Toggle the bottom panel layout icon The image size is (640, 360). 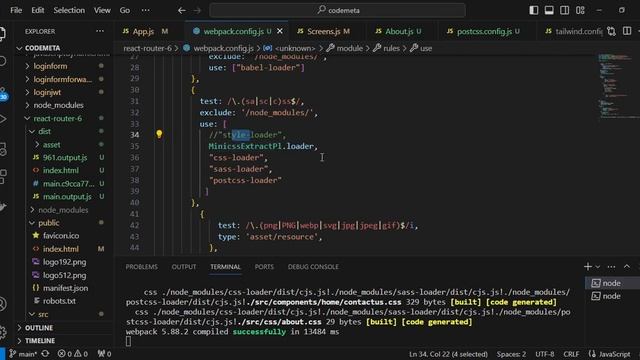tap(549, 10)
